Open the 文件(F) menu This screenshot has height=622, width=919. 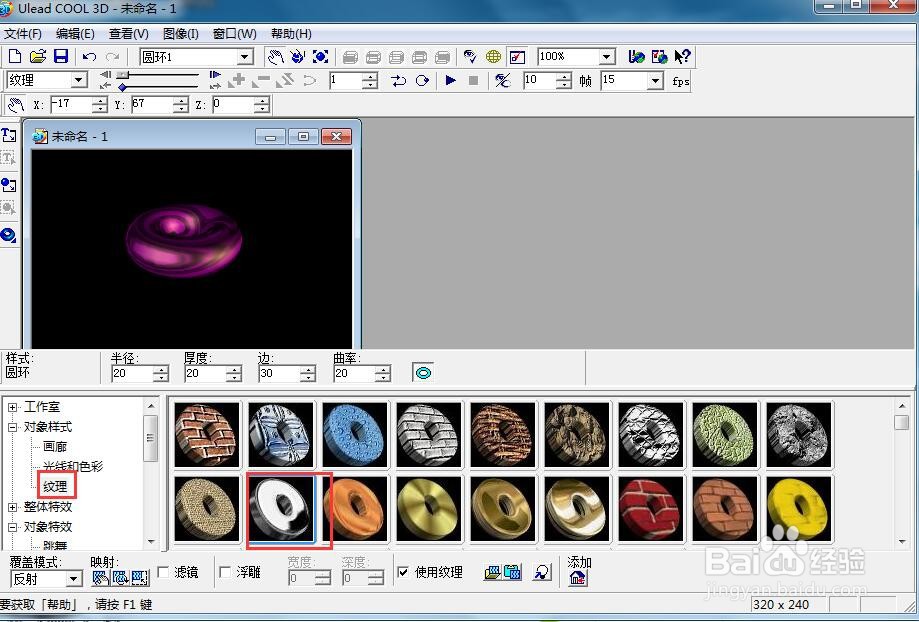pyautogui.click(x=23, y=33)
